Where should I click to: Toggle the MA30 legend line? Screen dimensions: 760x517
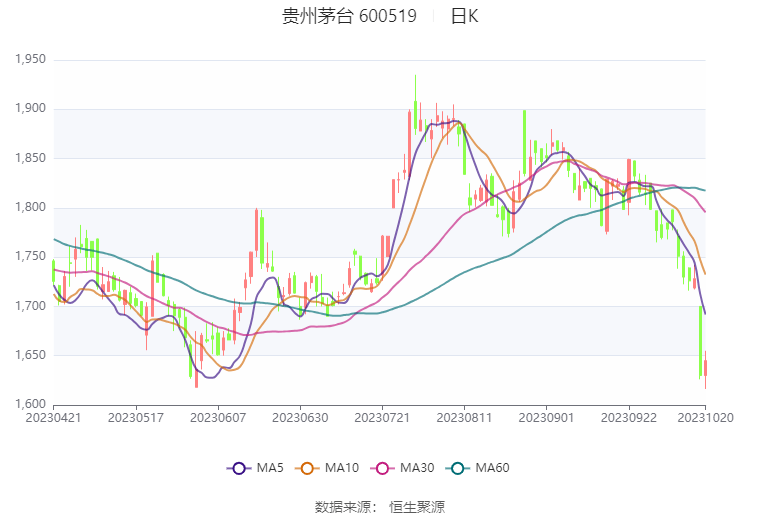(402, 468)
